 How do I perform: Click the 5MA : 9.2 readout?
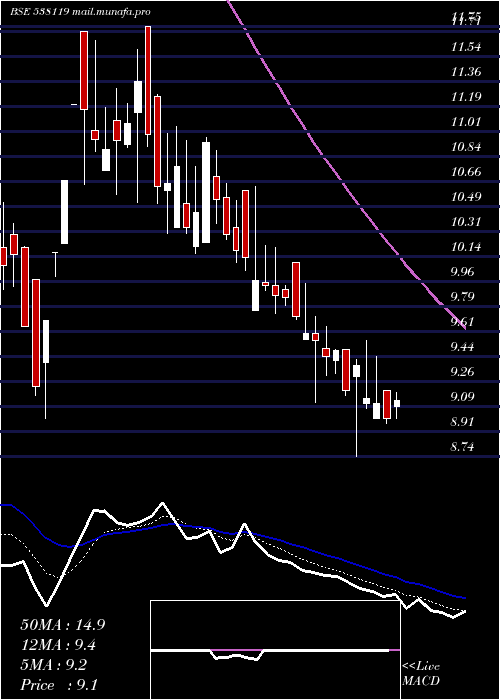54,665
